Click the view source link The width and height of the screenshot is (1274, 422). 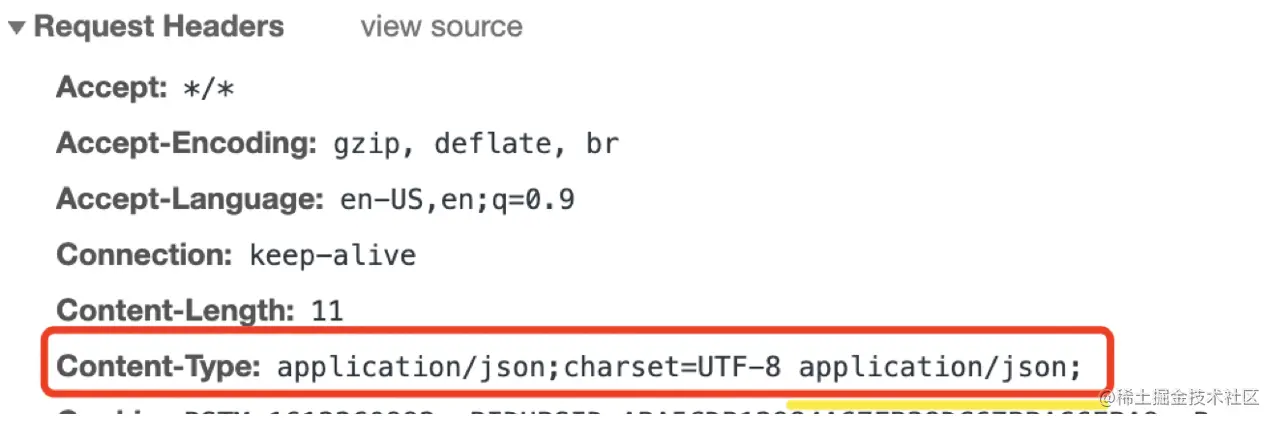point(442,27)
